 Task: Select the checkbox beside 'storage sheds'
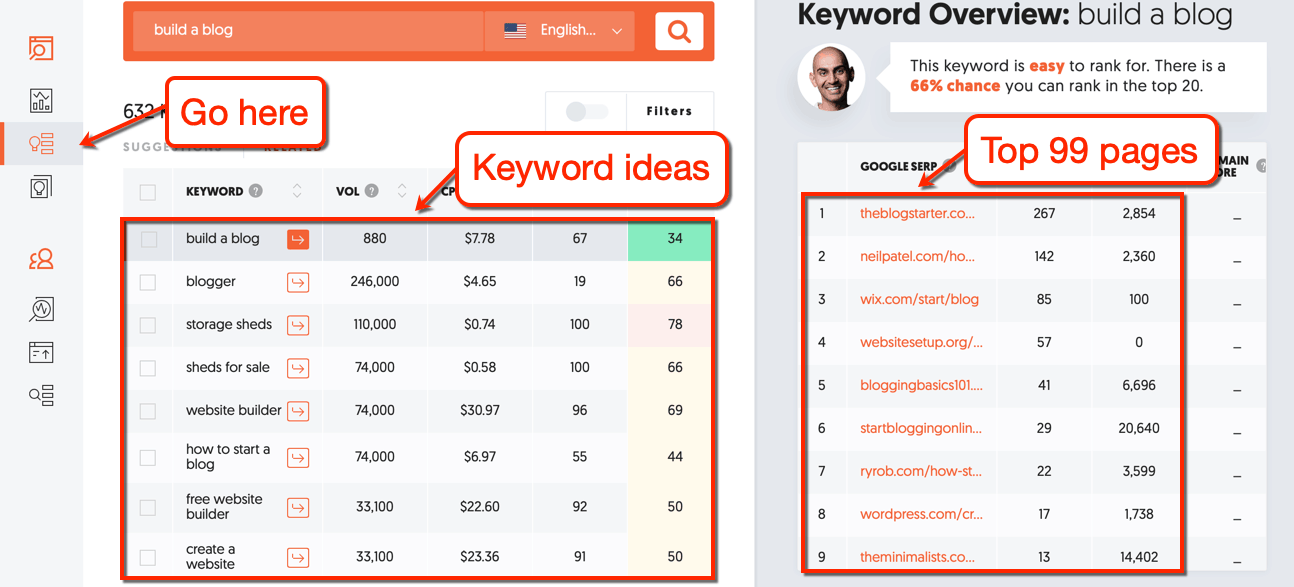tap(148, 324)
